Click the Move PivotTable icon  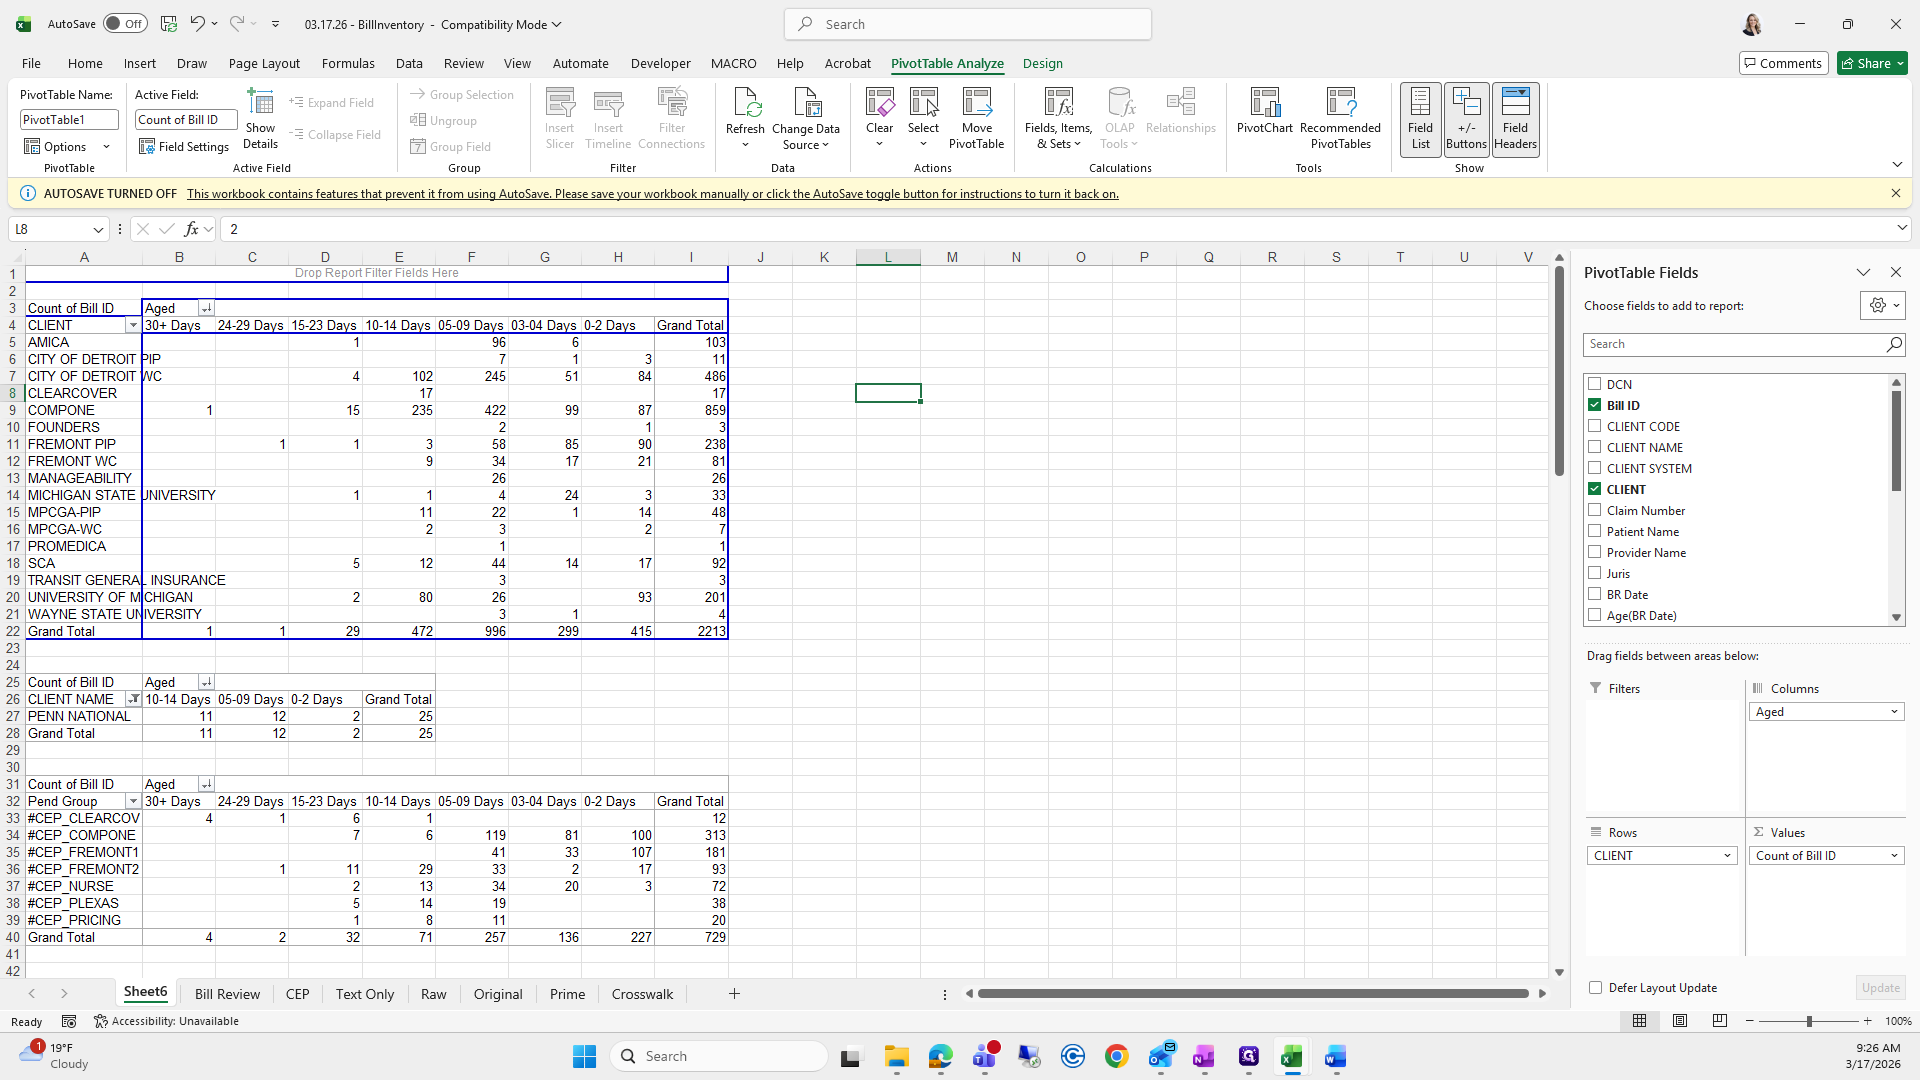tap(976, 104)
